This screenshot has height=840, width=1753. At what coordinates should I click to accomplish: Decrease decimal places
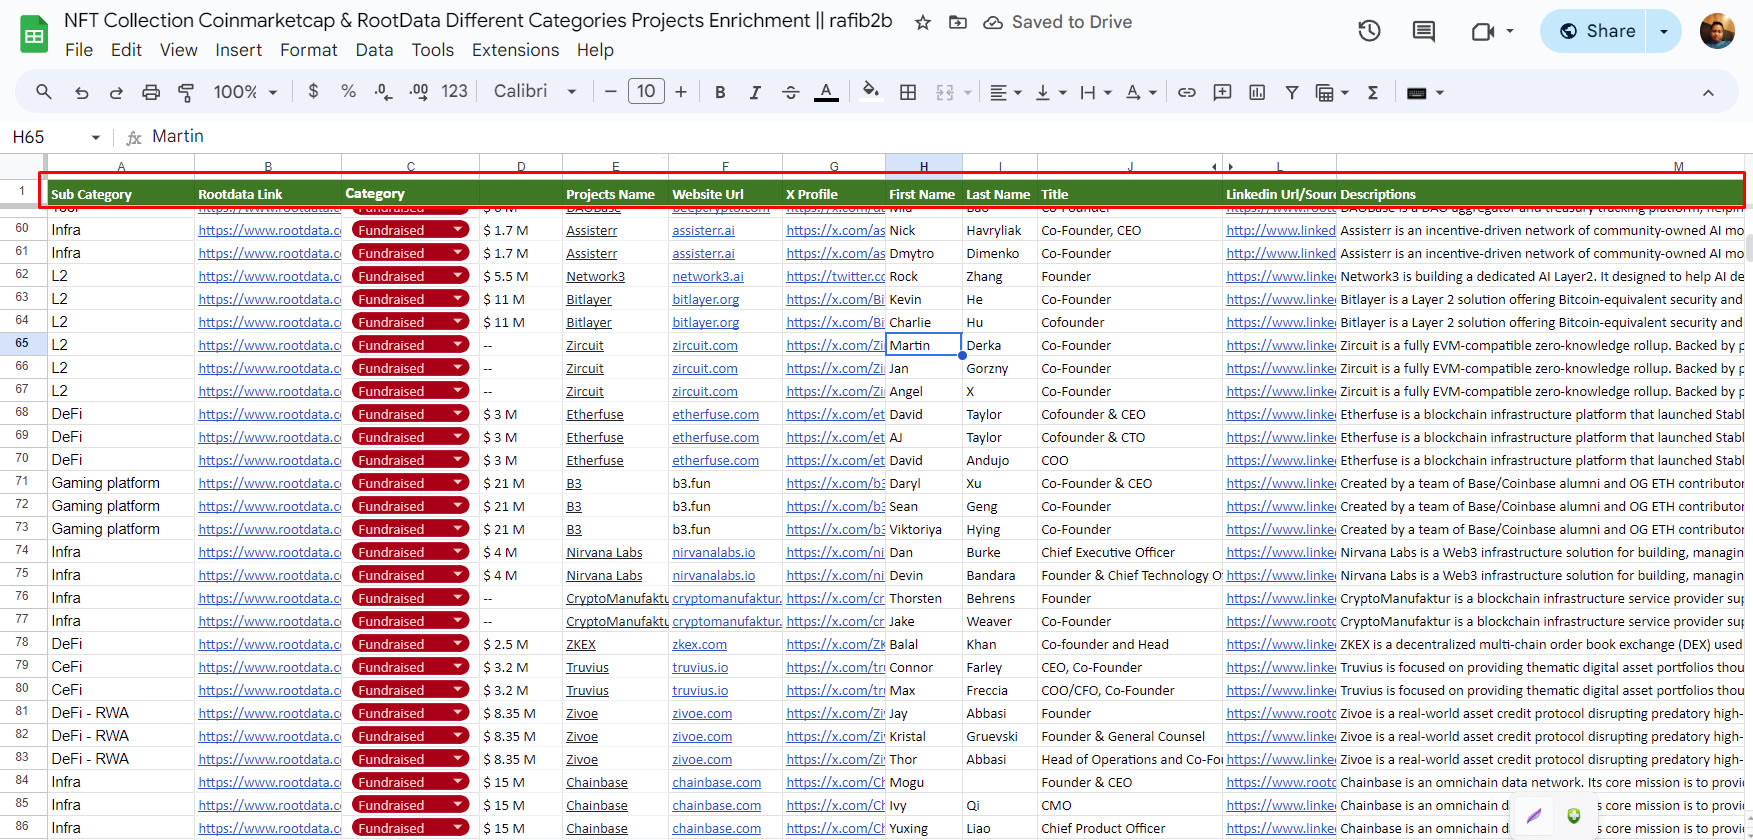coord(383,92)
